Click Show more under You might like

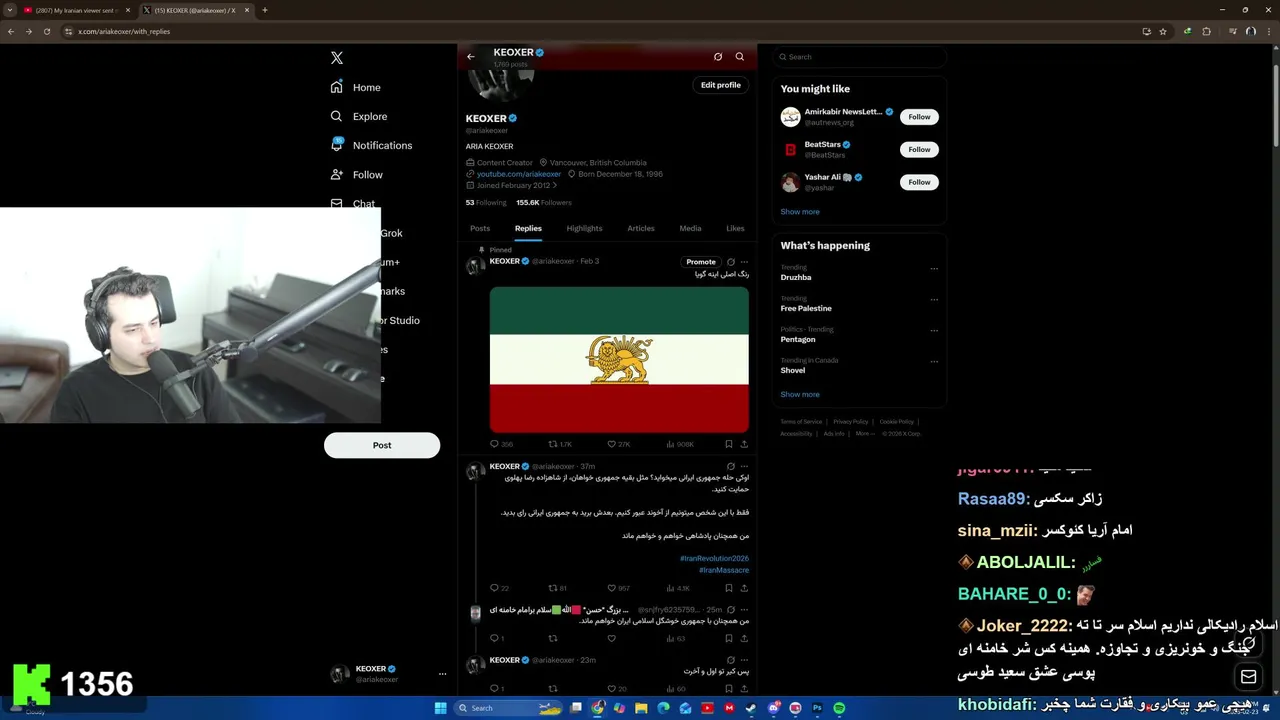click(800, 212)
